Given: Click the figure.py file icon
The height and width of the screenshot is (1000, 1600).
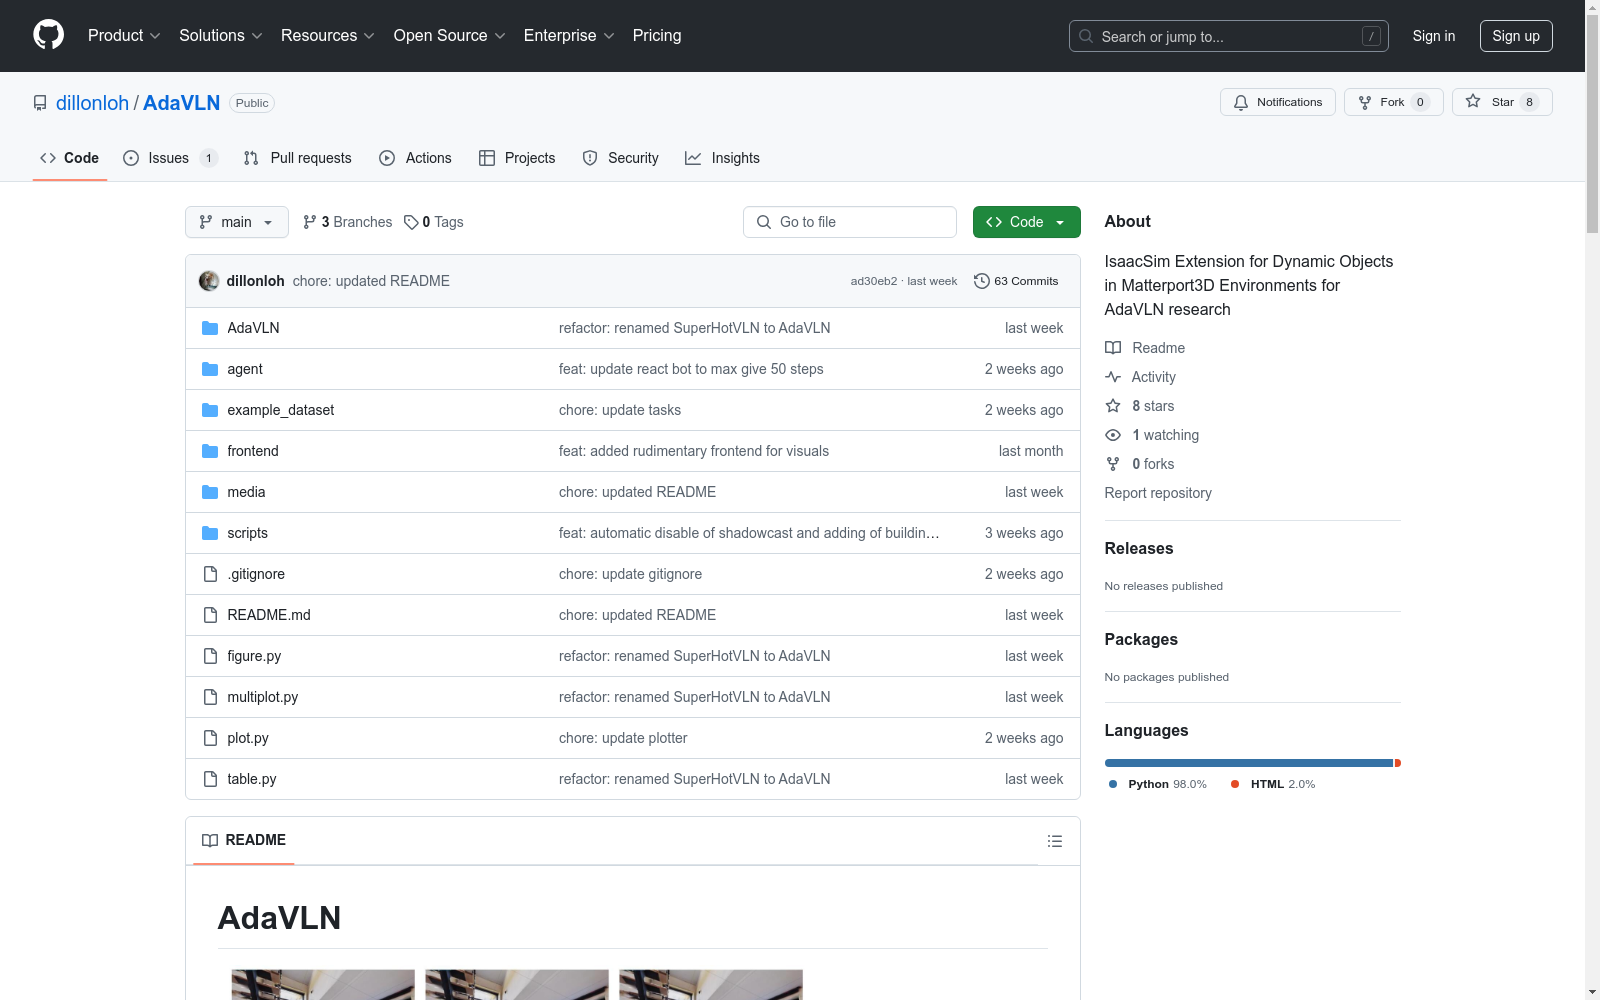Looking at the screenshot, I should click(210, 656).
